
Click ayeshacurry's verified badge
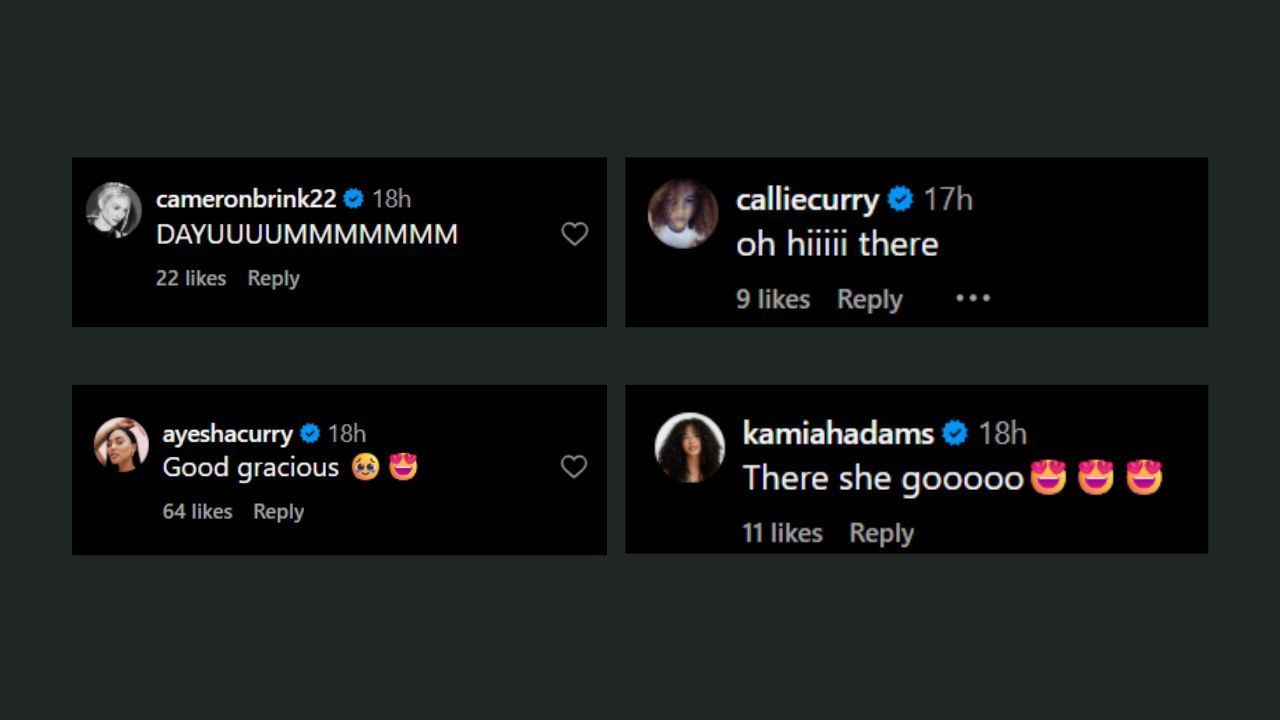[x=310, y=433]
